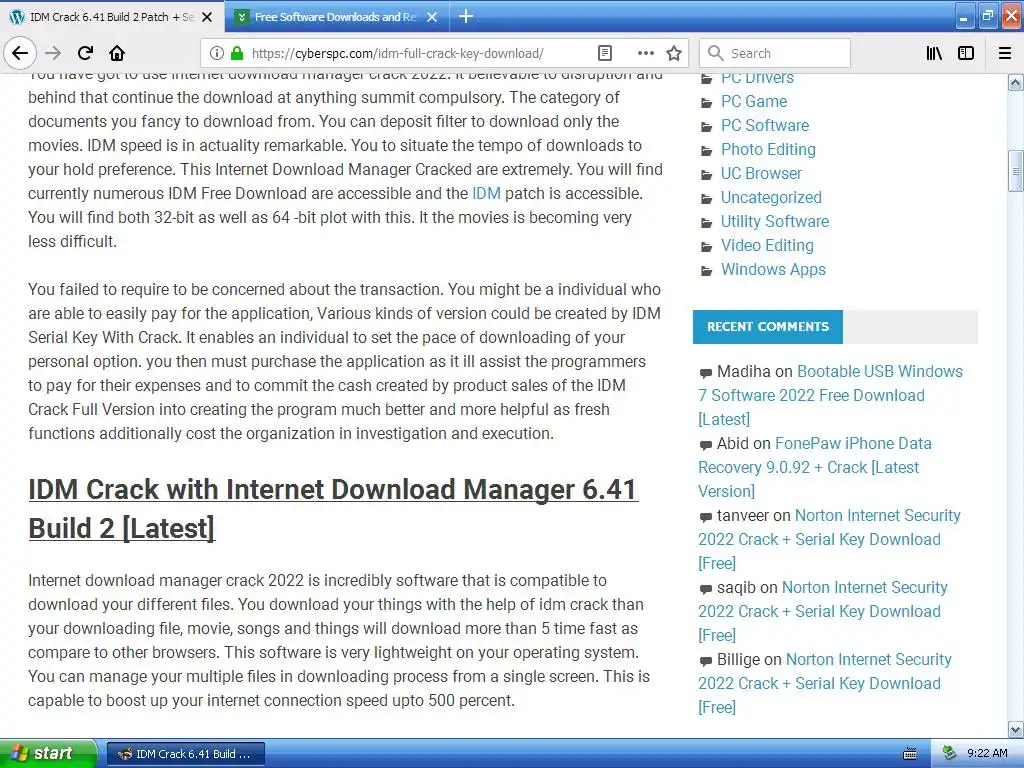Image resolution: width=1024 pixels, height=768 pixels.
Task: Click the scrollbar down arrow
Action: [x=1016, y=729]
